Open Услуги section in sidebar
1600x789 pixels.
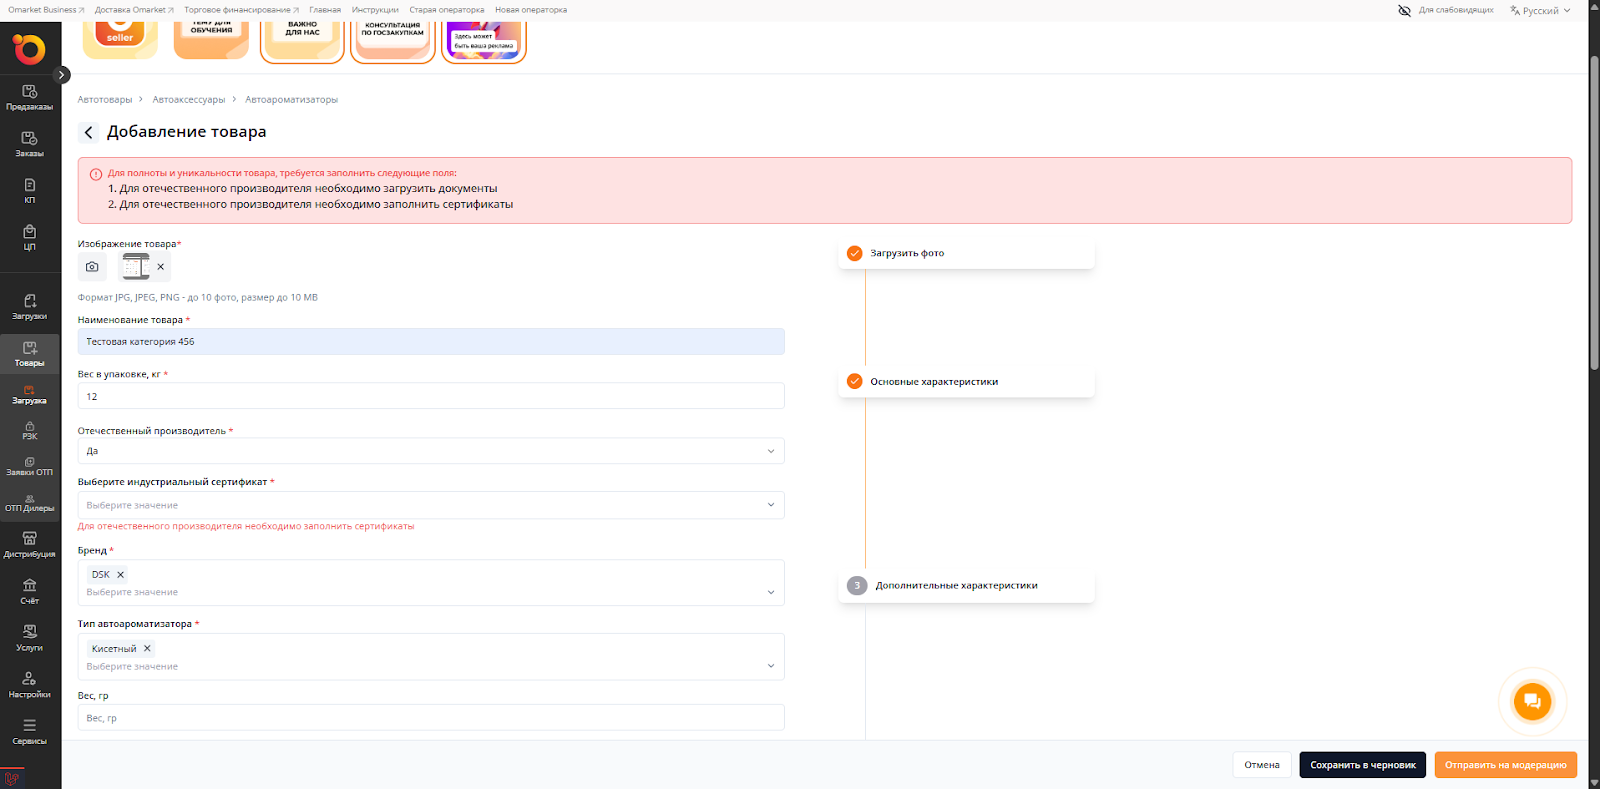pos(29,638)
